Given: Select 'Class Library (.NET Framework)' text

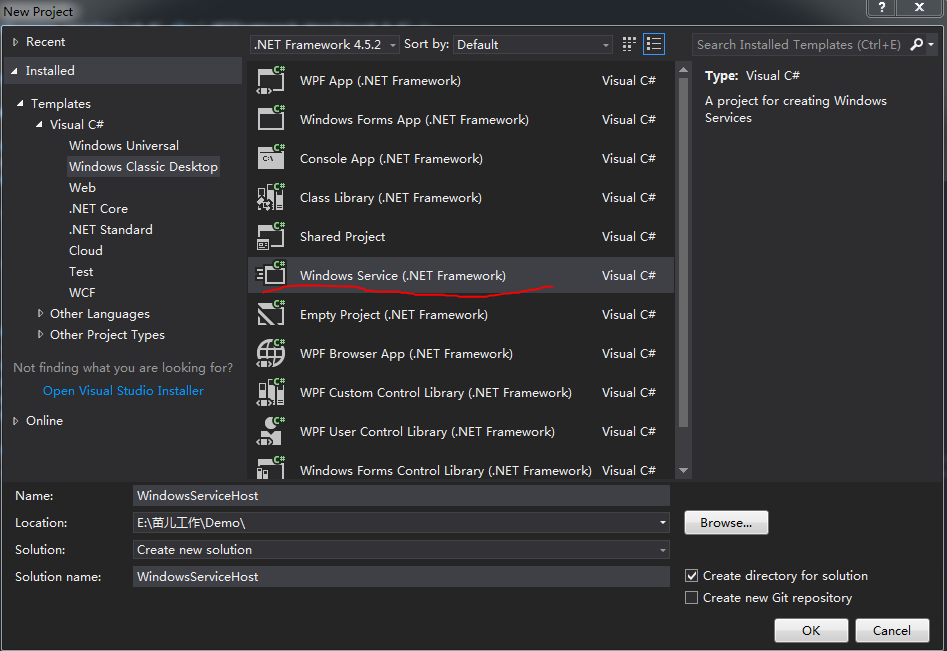Looking at the screenshot, I should pos(391,198).
